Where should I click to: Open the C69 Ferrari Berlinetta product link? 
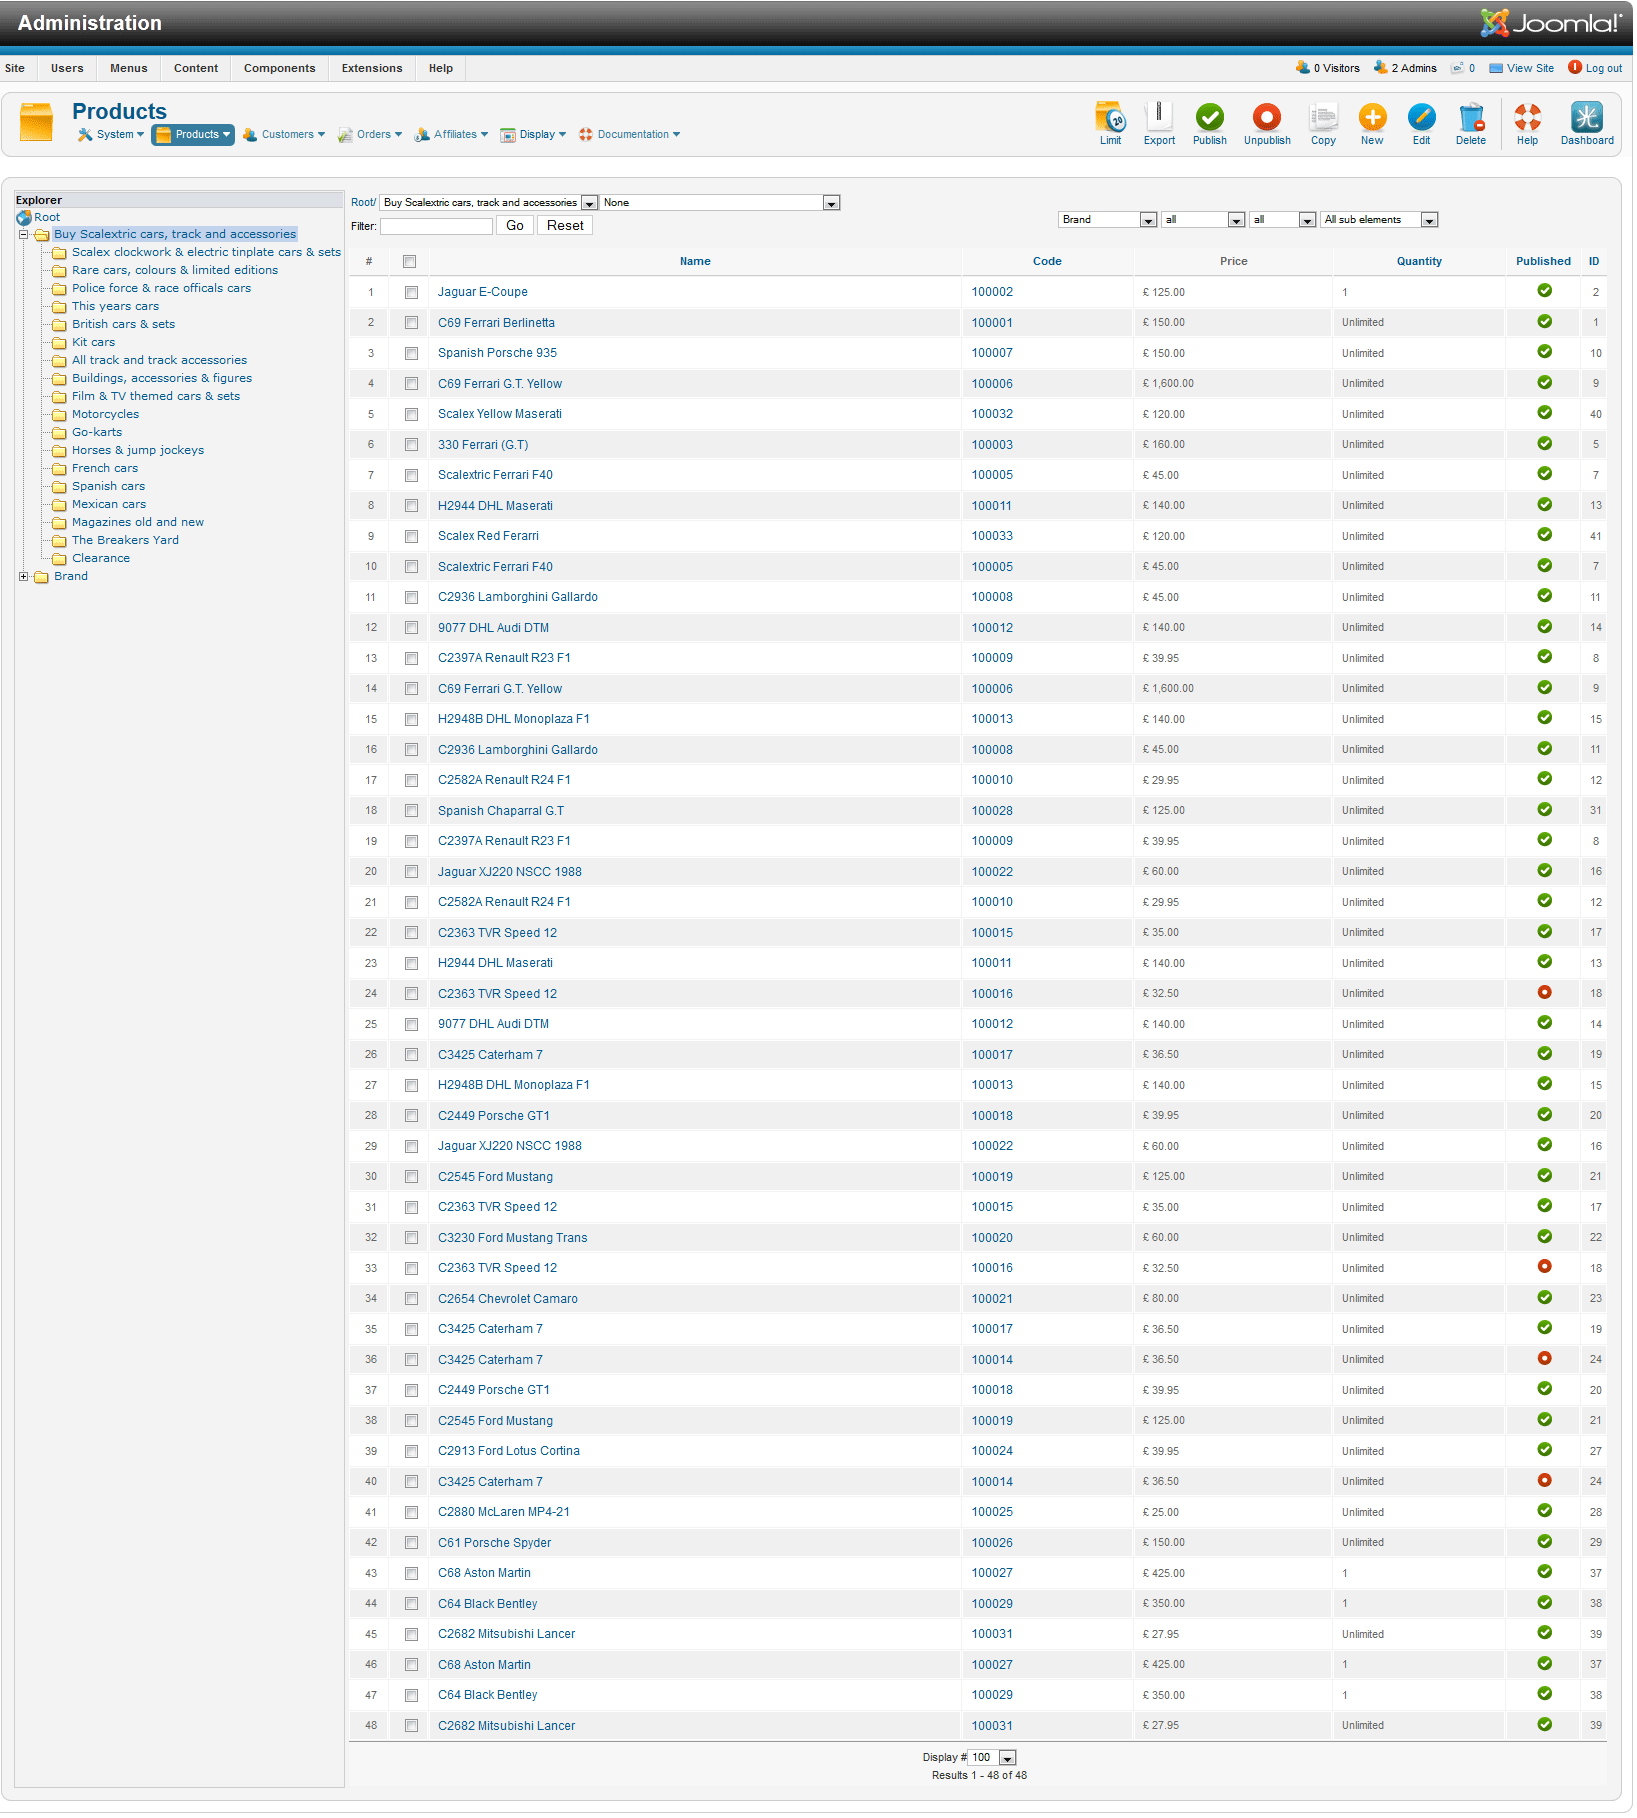point(496,323)
